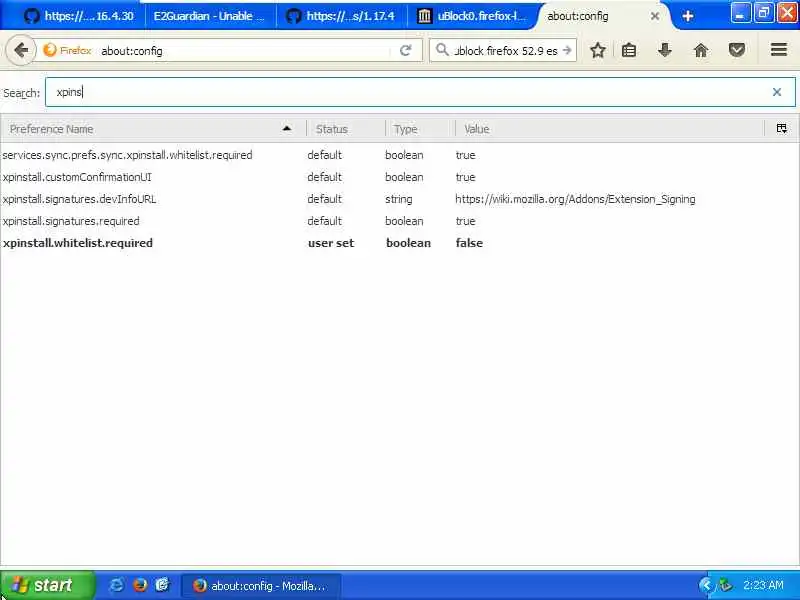
Task: Open the hamburger menu
Action: [779, 49]
